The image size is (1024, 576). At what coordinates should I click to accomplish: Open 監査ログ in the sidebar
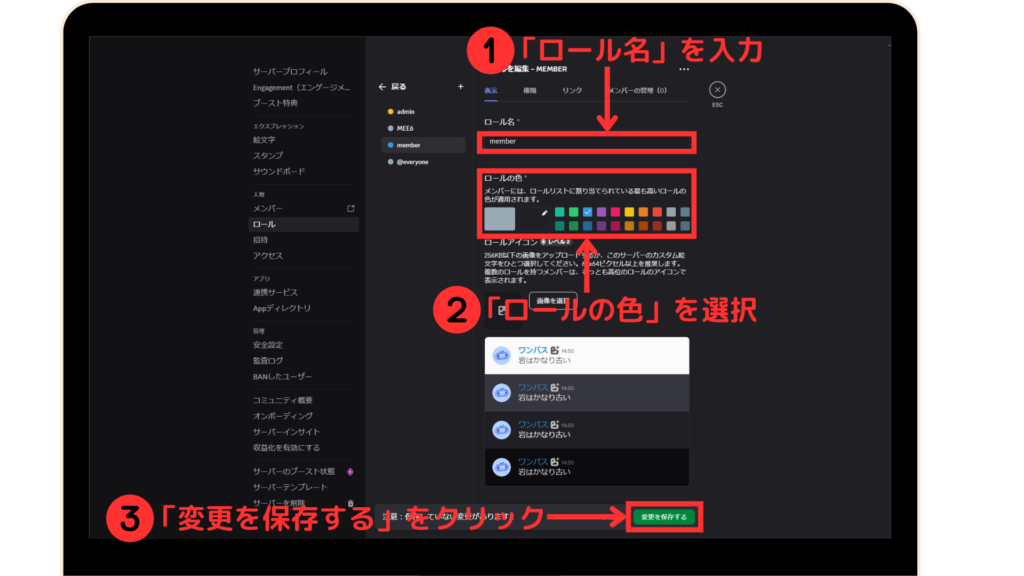pyautogui.click(x=268, y=360)
